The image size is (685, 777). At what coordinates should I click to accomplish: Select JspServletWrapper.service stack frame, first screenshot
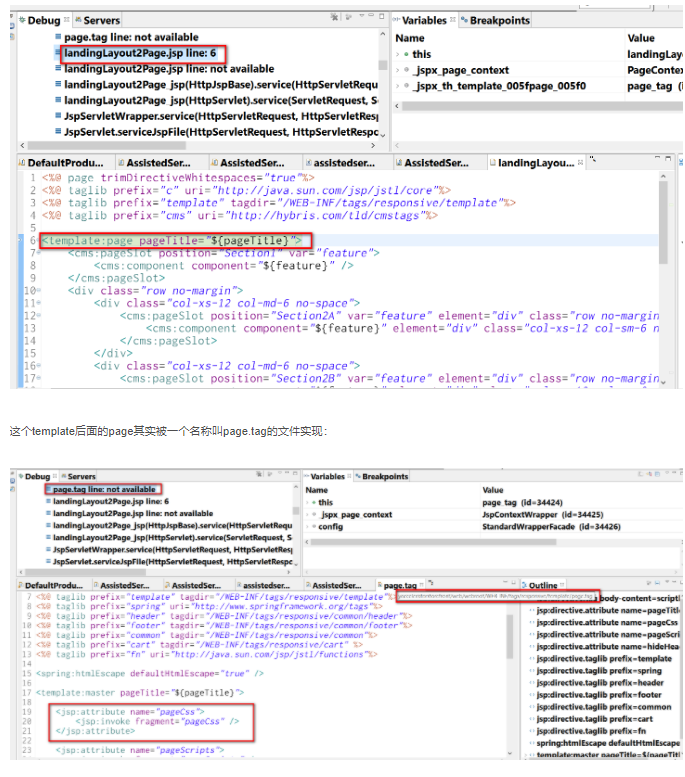point(217,116)
